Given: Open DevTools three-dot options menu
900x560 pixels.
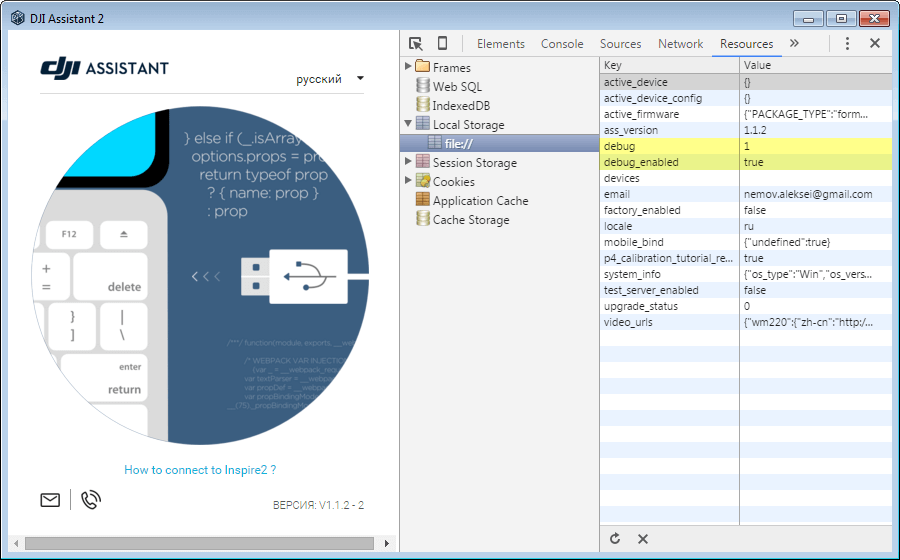Looking at the screenshot, I should (847, 44).
